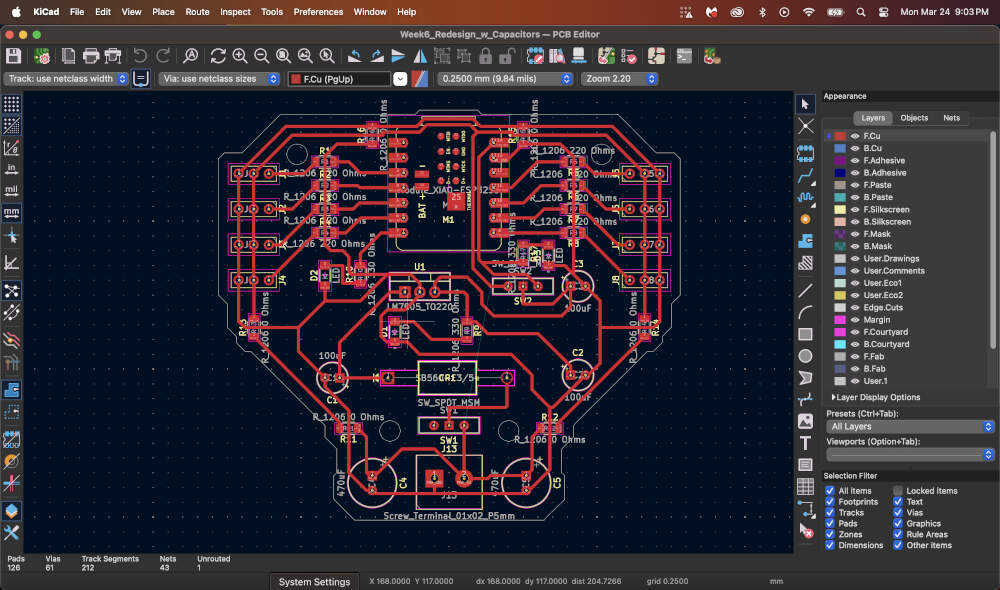
Task: Open Via netclass sizes dropdown
Action: pos(219,78)
